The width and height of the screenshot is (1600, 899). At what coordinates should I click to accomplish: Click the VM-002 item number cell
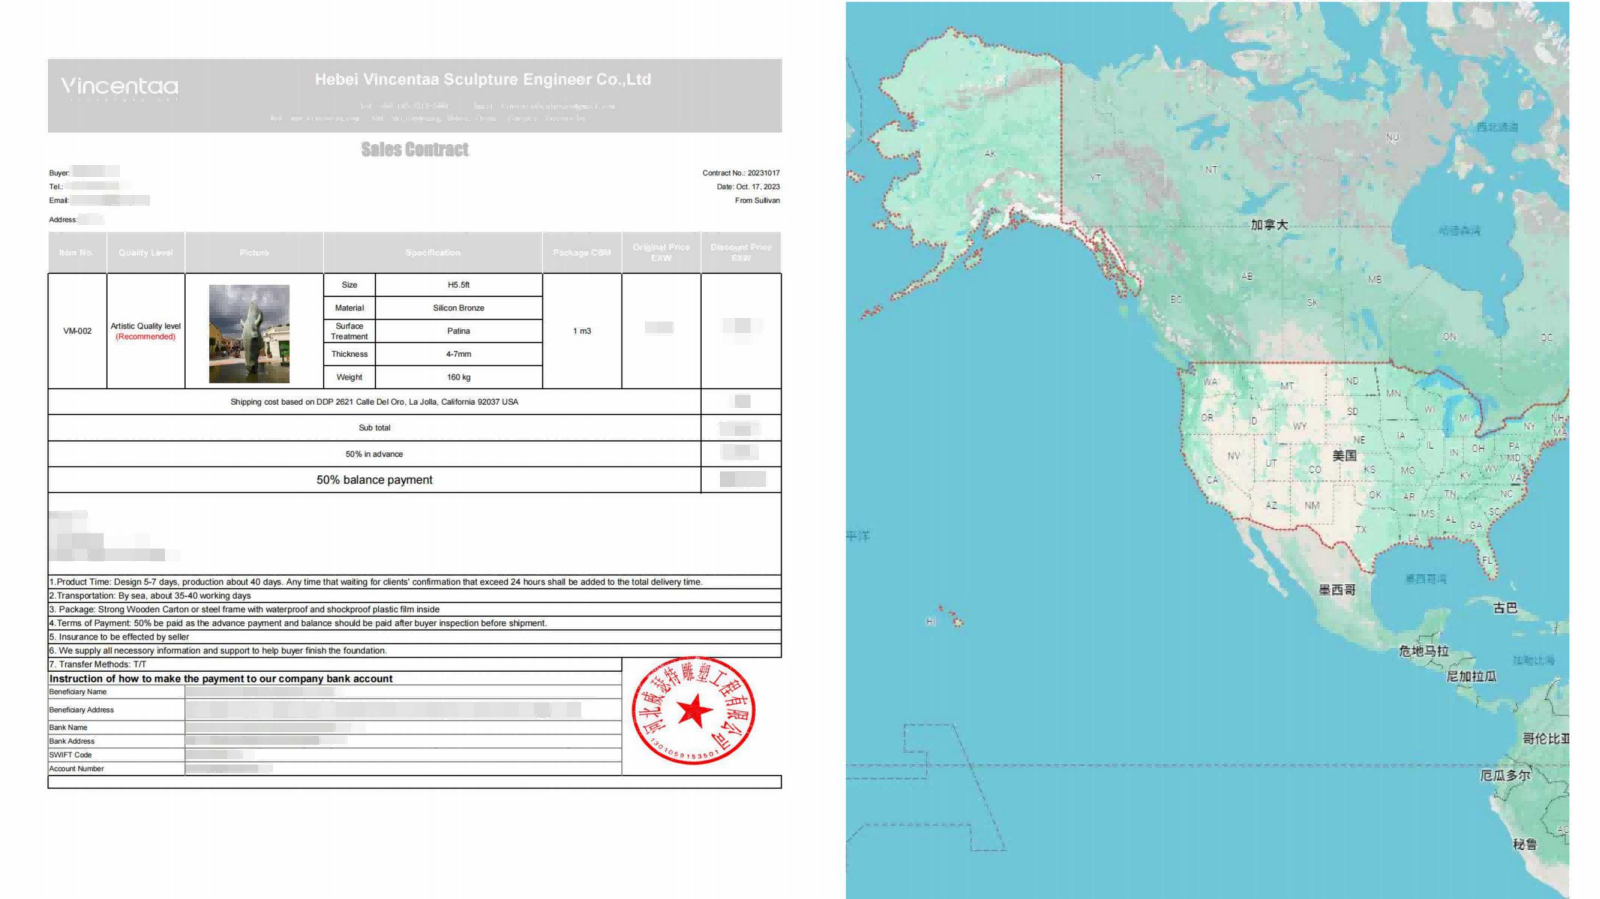point(77,331)
